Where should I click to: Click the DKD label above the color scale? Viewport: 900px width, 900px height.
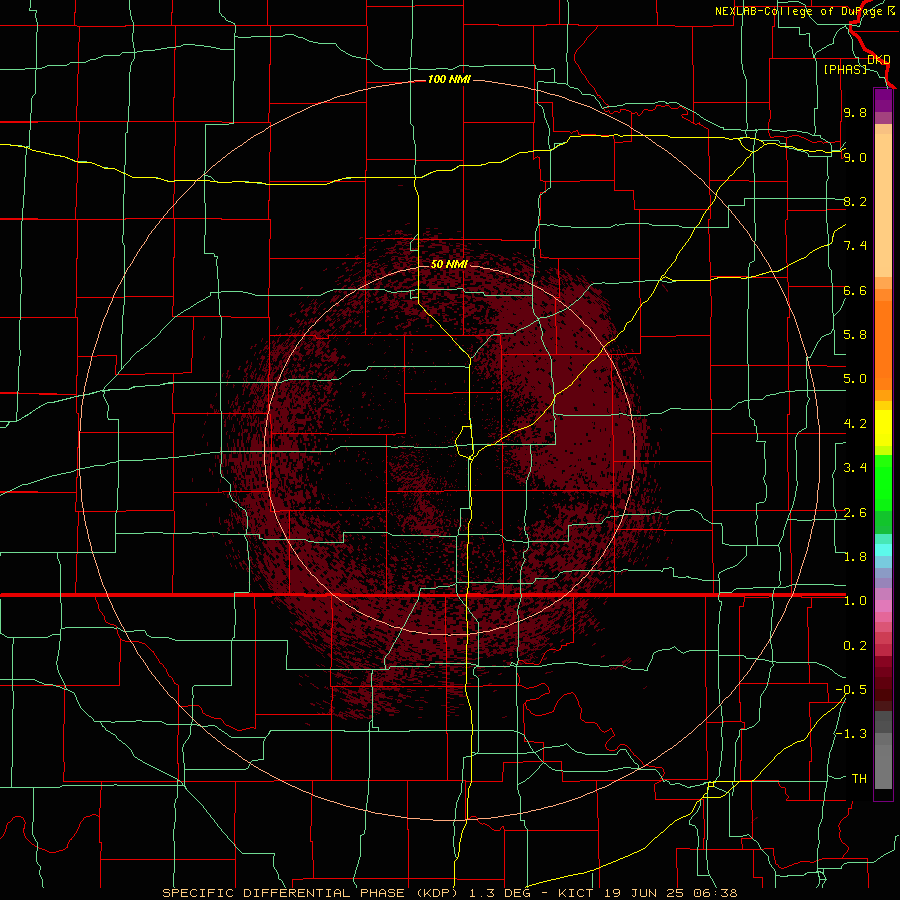(879, 60)
